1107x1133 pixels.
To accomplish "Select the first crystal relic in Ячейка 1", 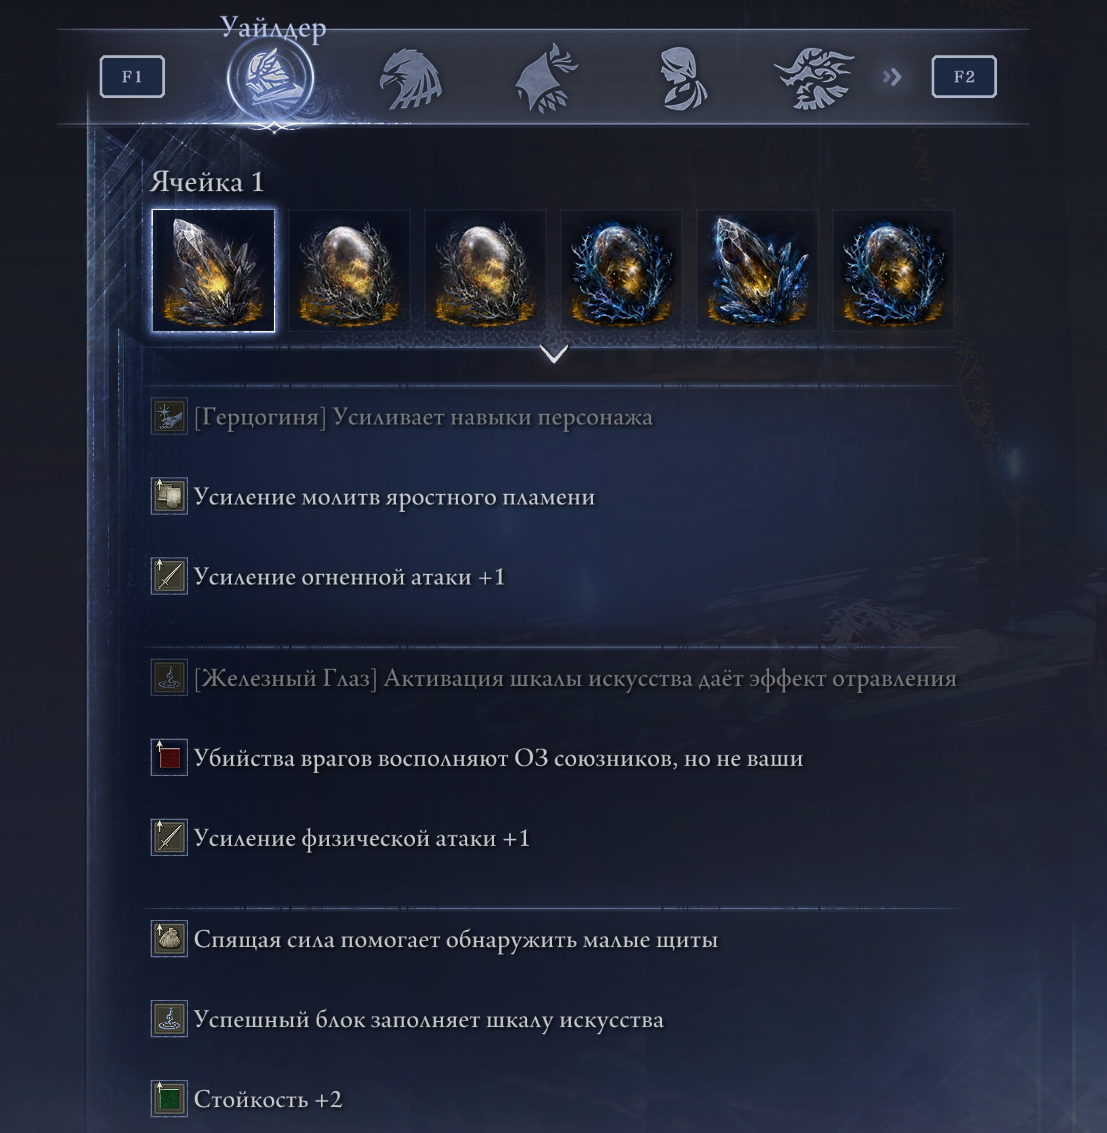I will [213, 270].
